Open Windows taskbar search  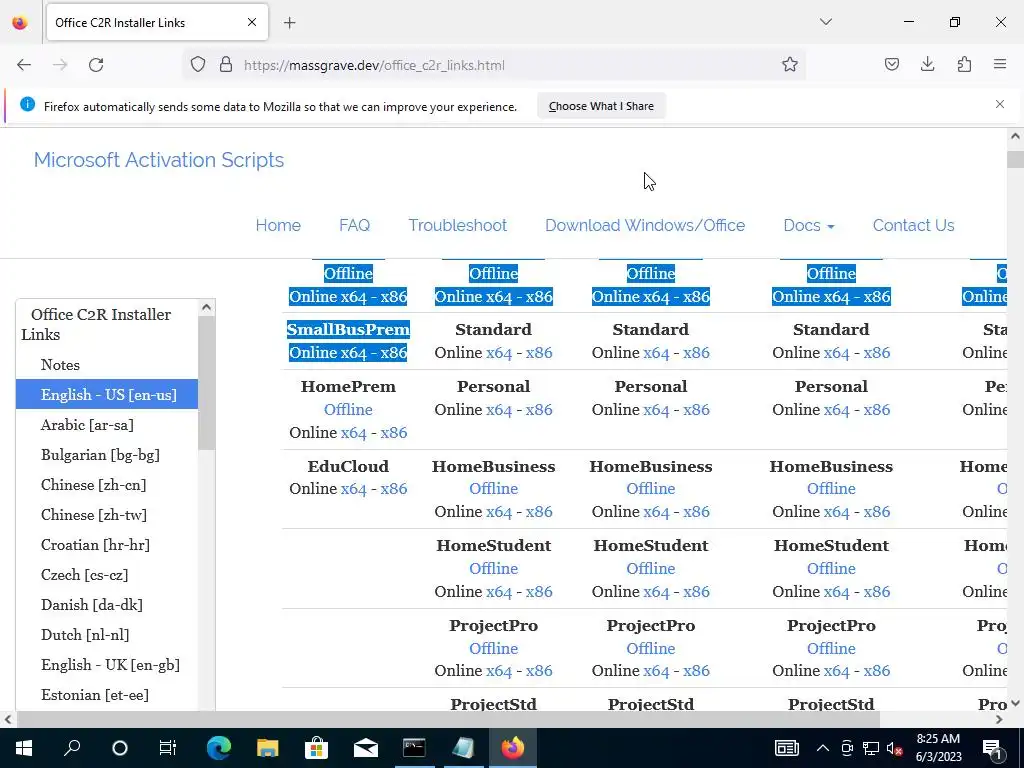(72, 748)
